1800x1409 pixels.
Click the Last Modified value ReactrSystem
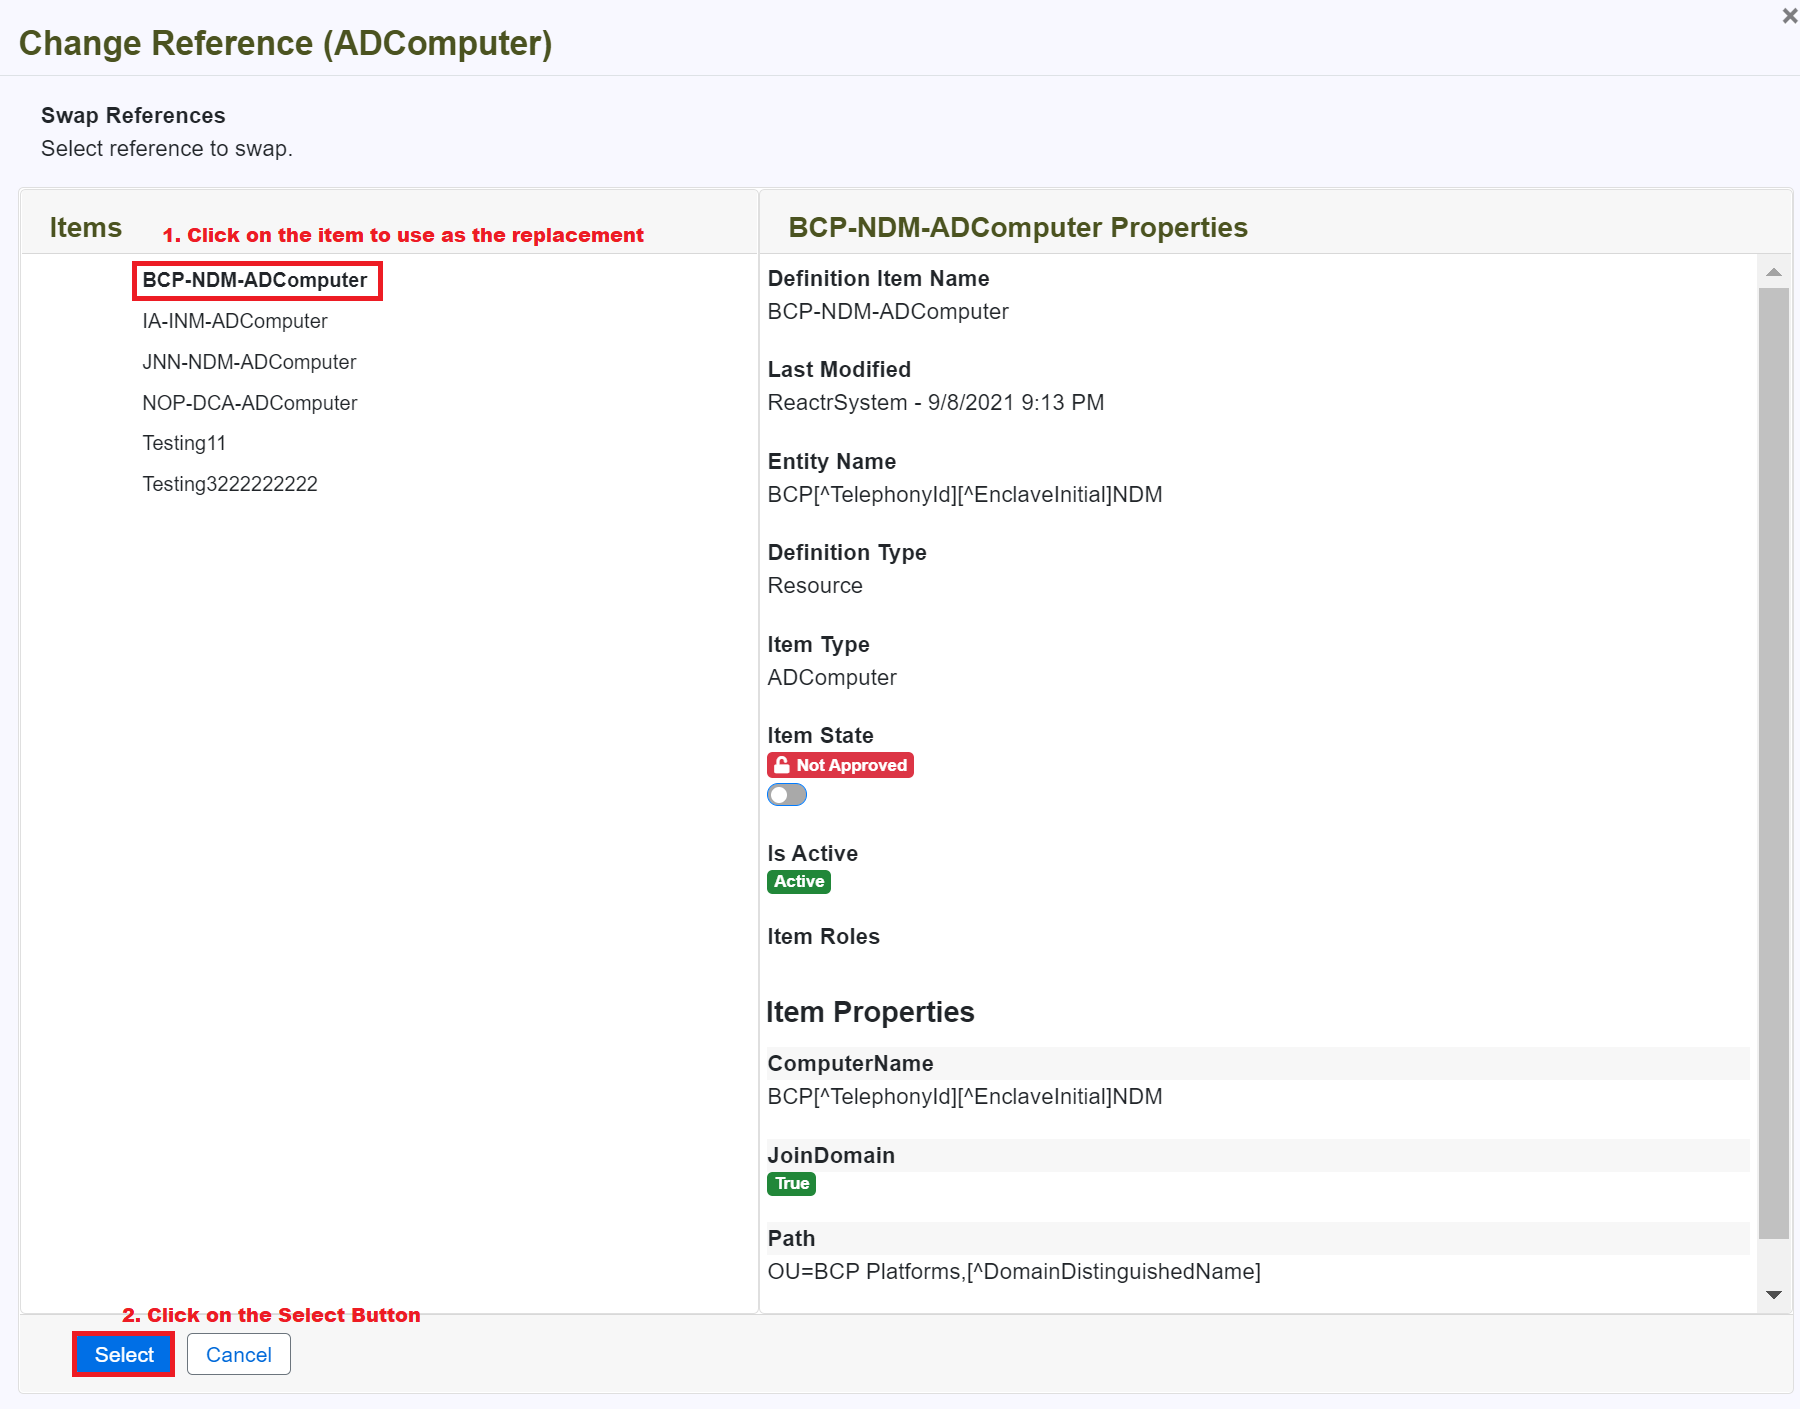tap(936, 403)
